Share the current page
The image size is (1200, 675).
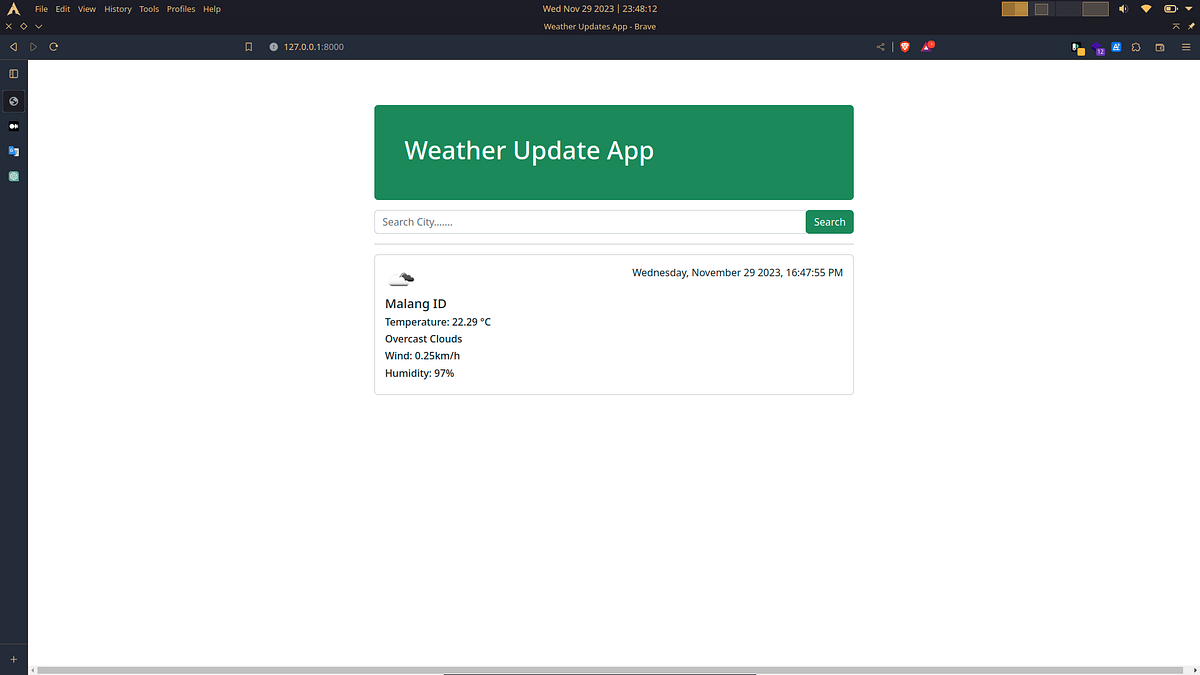click(x=880, y=46)
